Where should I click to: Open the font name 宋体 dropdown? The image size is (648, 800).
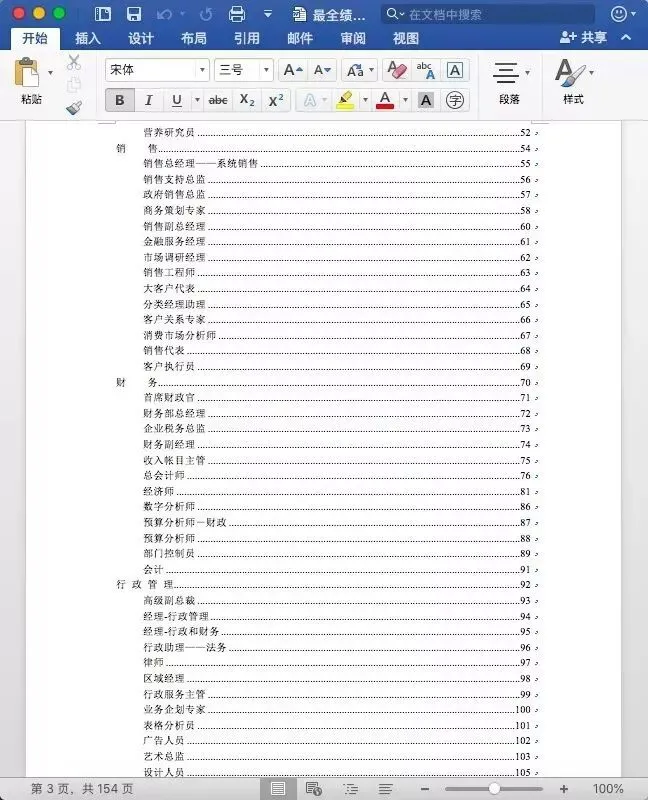click(203, 70)
